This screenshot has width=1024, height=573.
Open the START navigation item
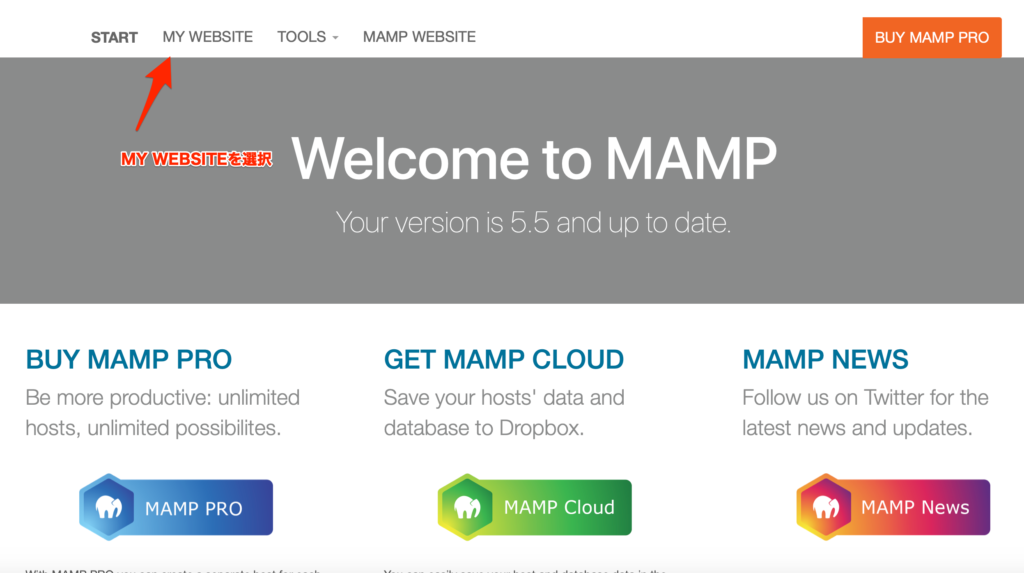(114, 37)
